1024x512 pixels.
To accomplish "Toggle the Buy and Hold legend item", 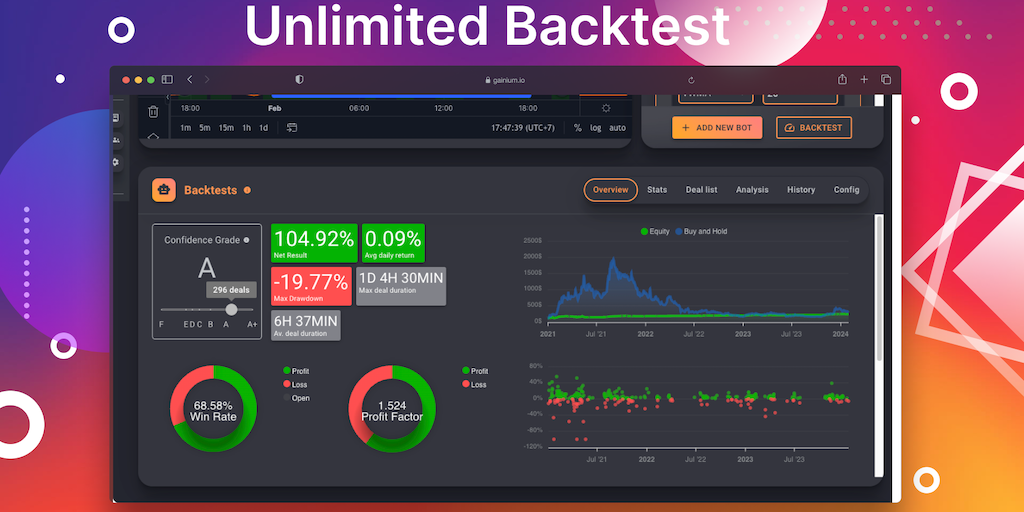I will point(701,231).
